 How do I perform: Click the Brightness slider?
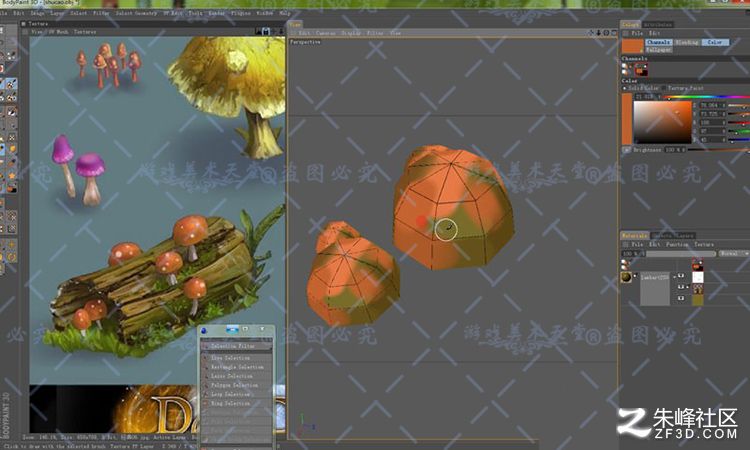click(718, 150)
